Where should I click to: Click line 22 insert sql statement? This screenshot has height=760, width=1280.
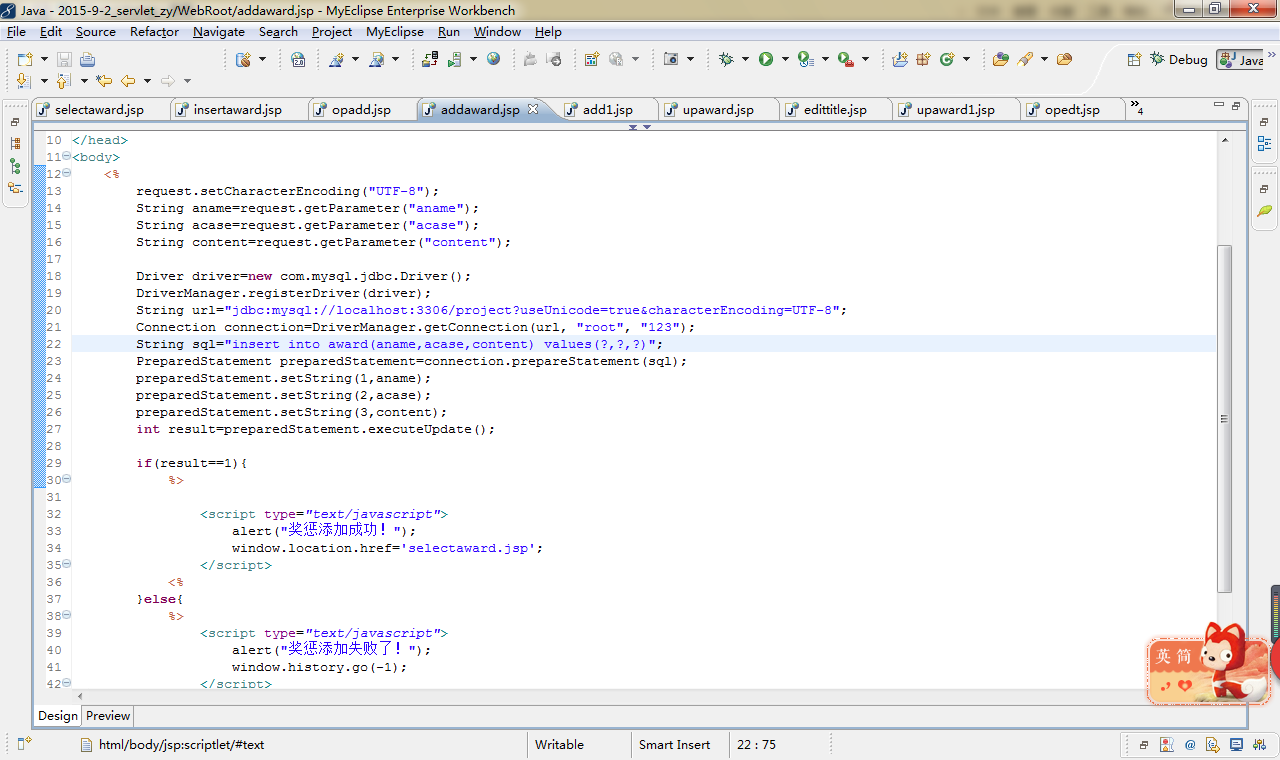coord(400,344)
